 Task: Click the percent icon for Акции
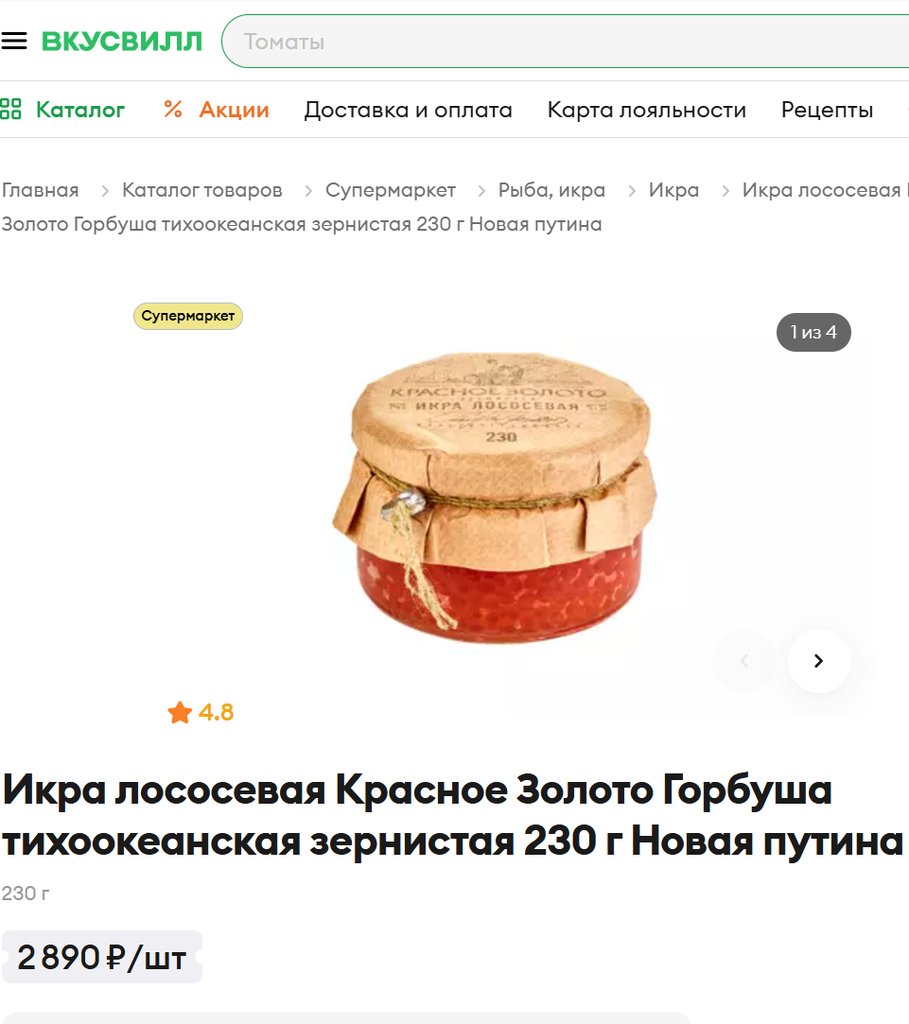click(x=173, y=109)
